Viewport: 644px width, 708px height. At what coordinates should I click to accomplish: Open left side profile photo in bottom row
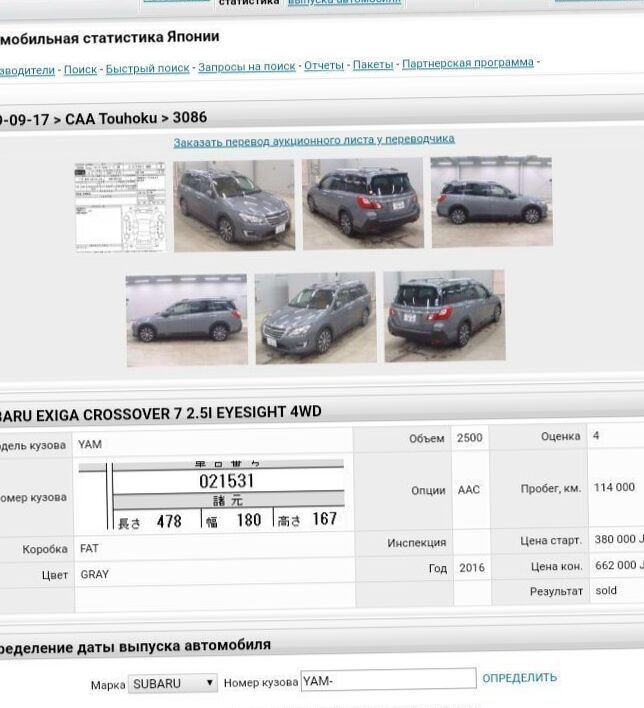point(187,320)
